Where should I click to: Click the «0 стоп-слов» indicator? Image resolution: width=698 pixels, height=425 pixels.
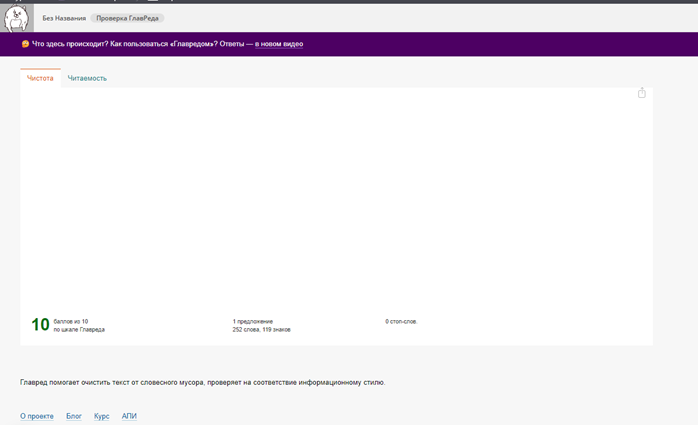tap(401, 321)
